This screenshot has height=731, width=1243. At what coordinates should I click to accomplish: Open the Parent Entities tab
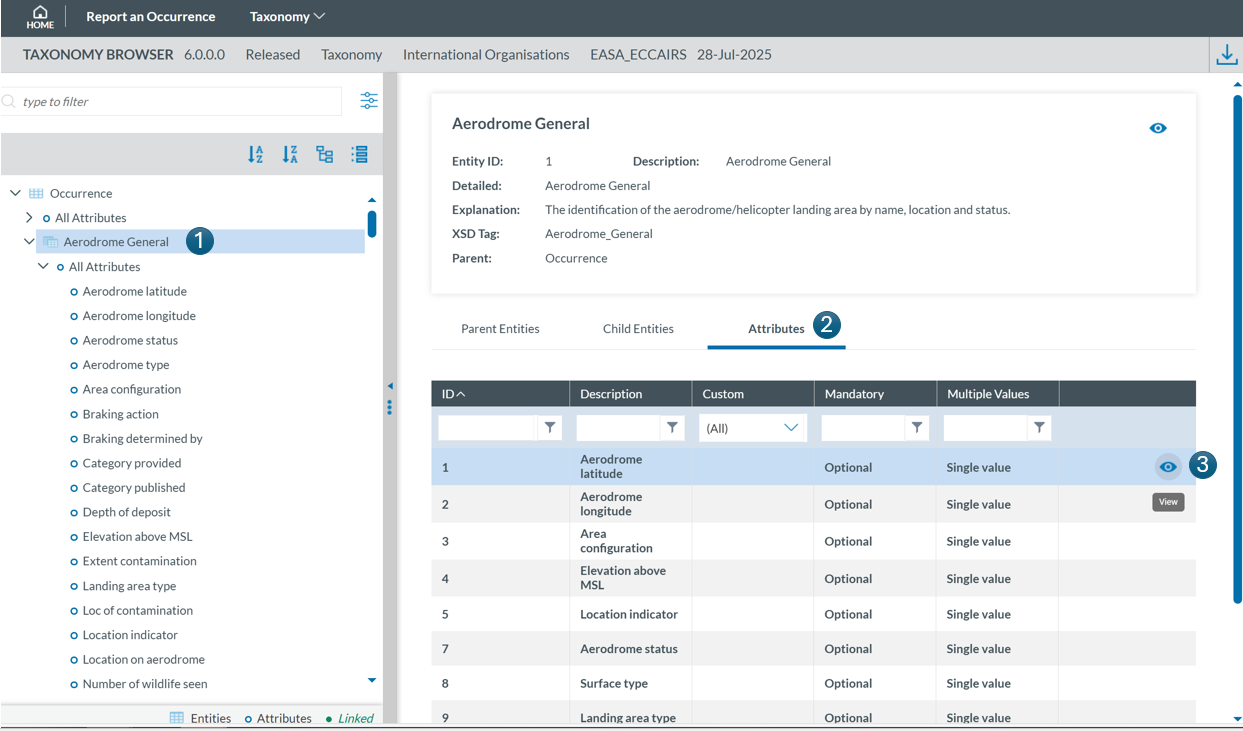point(500,329)
